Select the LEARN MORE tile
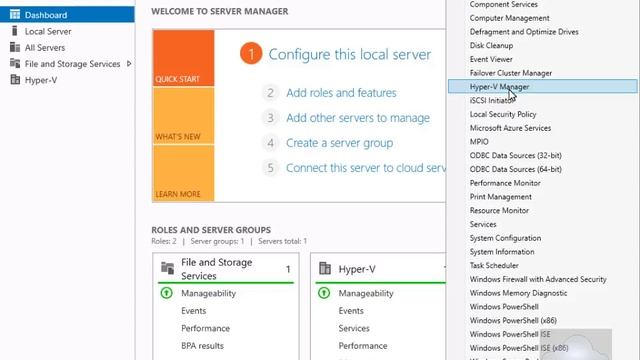This screenshot has width=640, height=360. (184, 173)
